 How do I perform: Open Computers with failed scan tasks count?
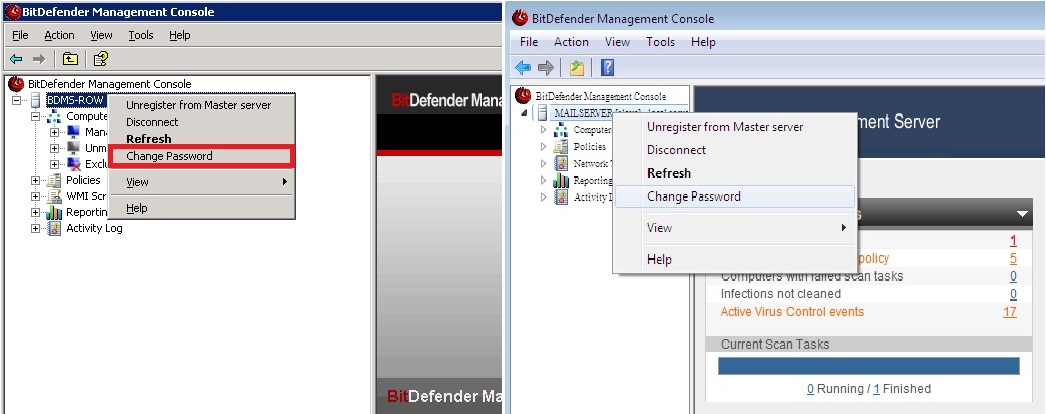[1013, 276]
